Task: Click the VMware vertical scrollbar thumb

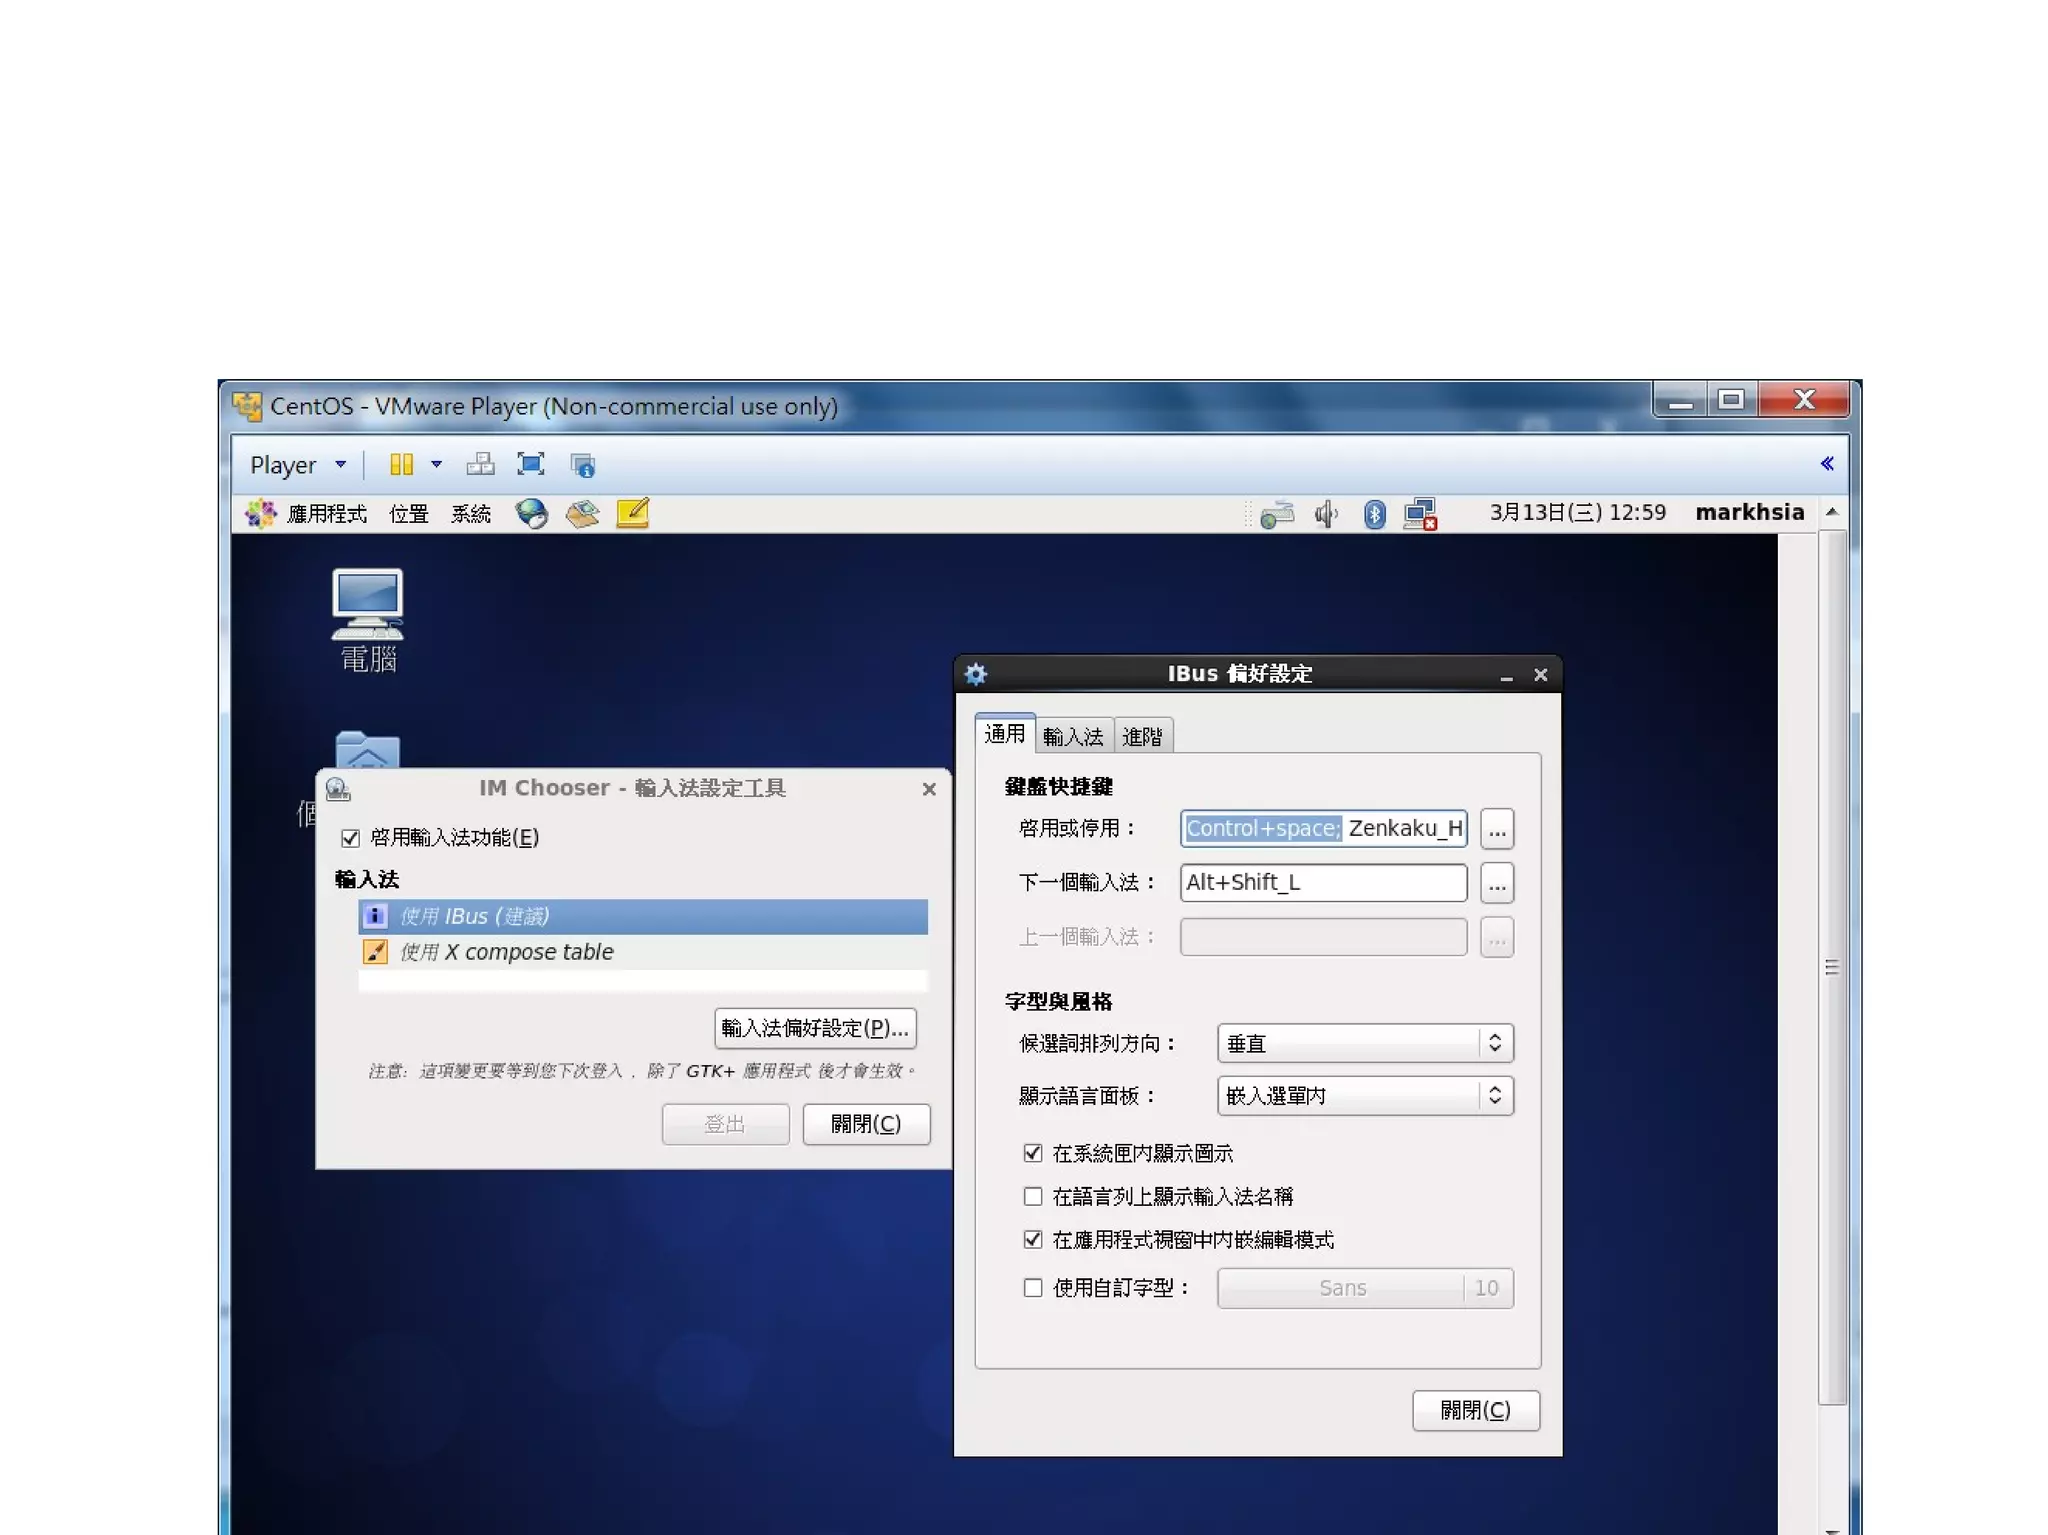Action: [x=1832, y=967]
